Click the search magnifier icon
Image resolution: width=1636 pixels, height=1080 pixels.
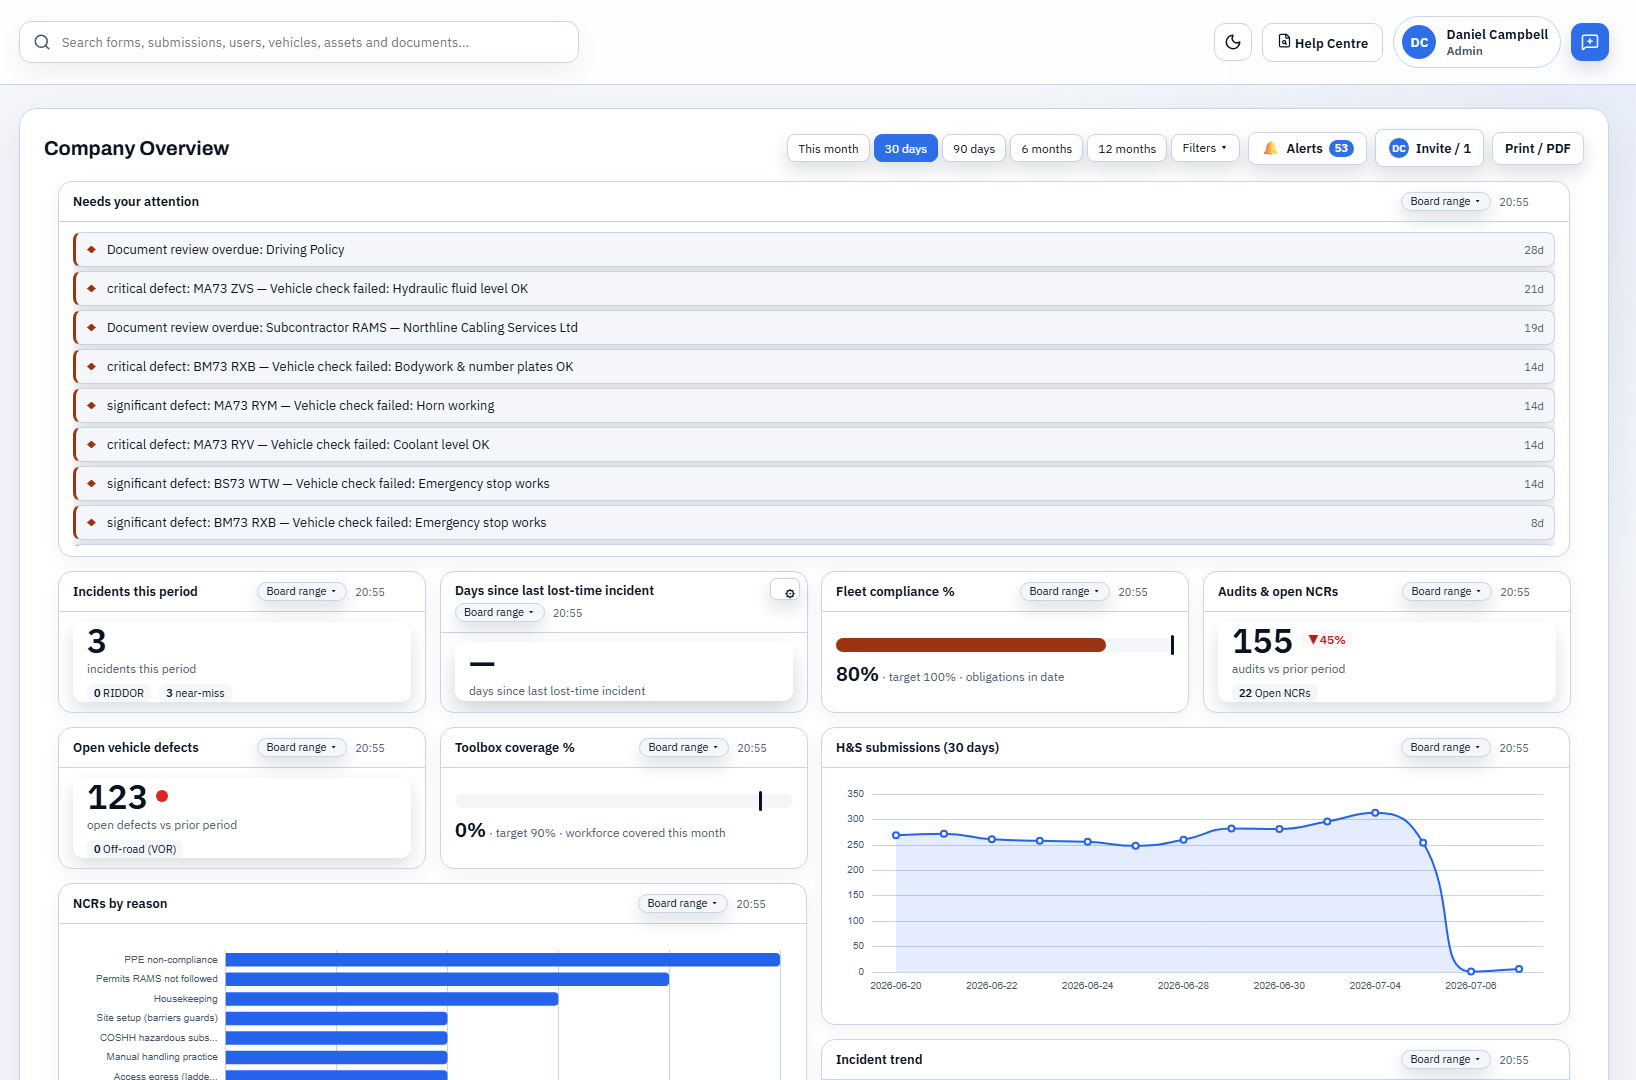[42, 42]
